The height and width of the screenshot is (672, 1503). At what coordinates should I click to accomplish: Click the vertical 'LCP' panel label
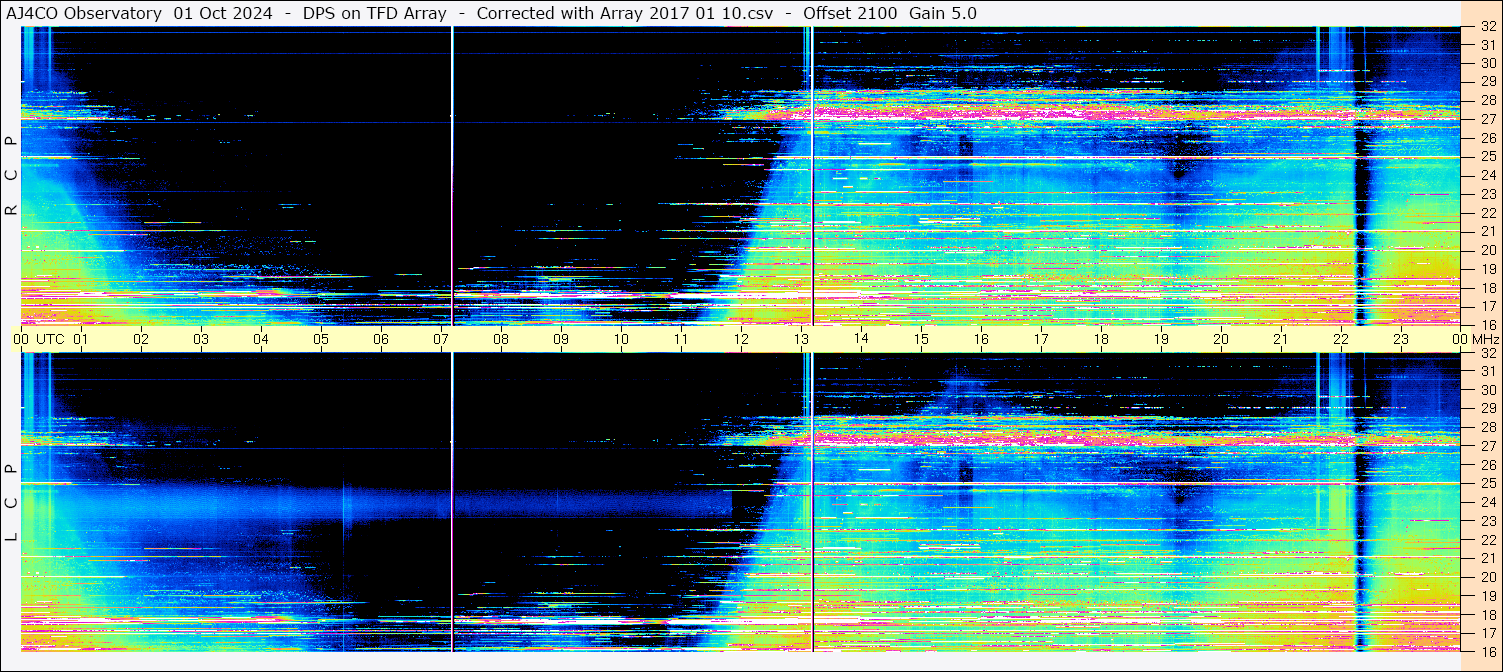tap(11, 502)
